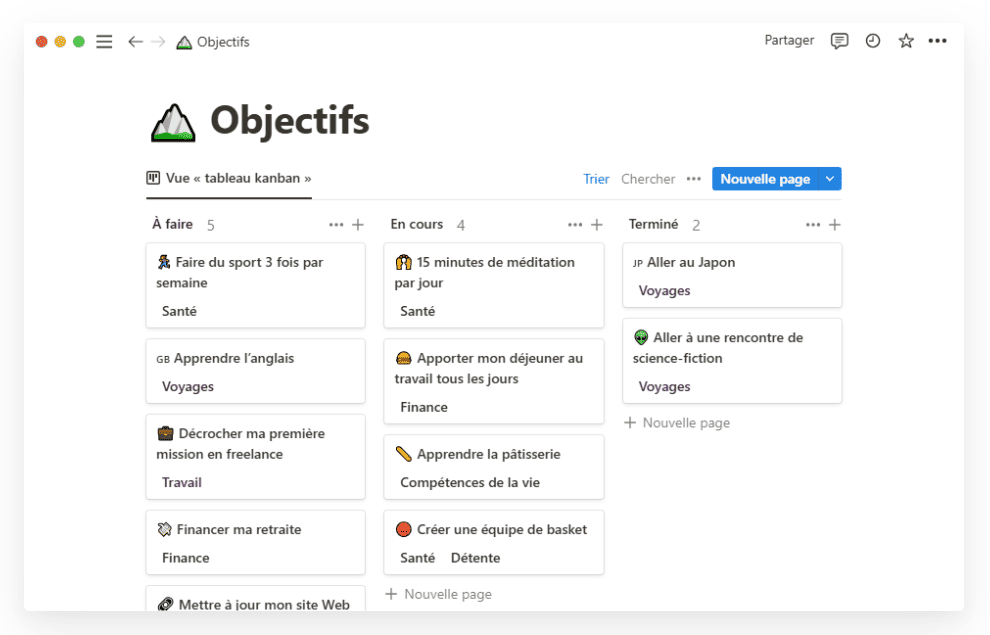Add a card to Terminé column
The image size is (990, 635).
[x=835, y=225]
